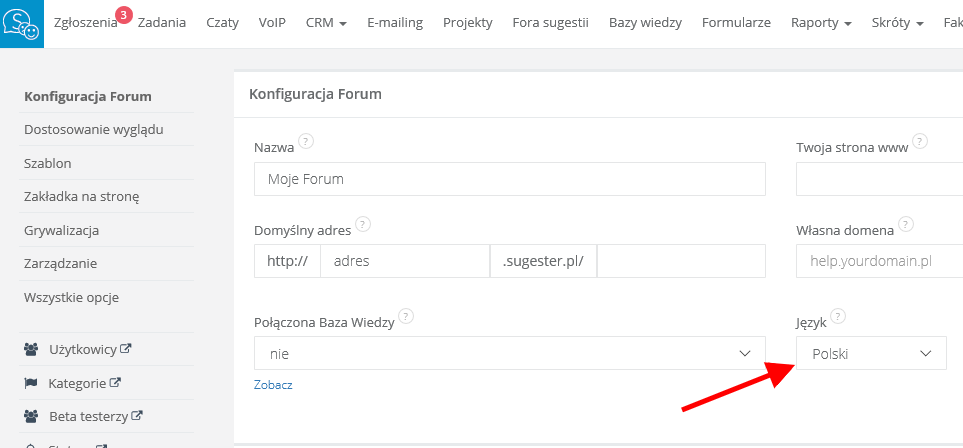Click help icon next to Twoja strona www
The height and width of the screenshot is (448, 963).
(920, 141)
